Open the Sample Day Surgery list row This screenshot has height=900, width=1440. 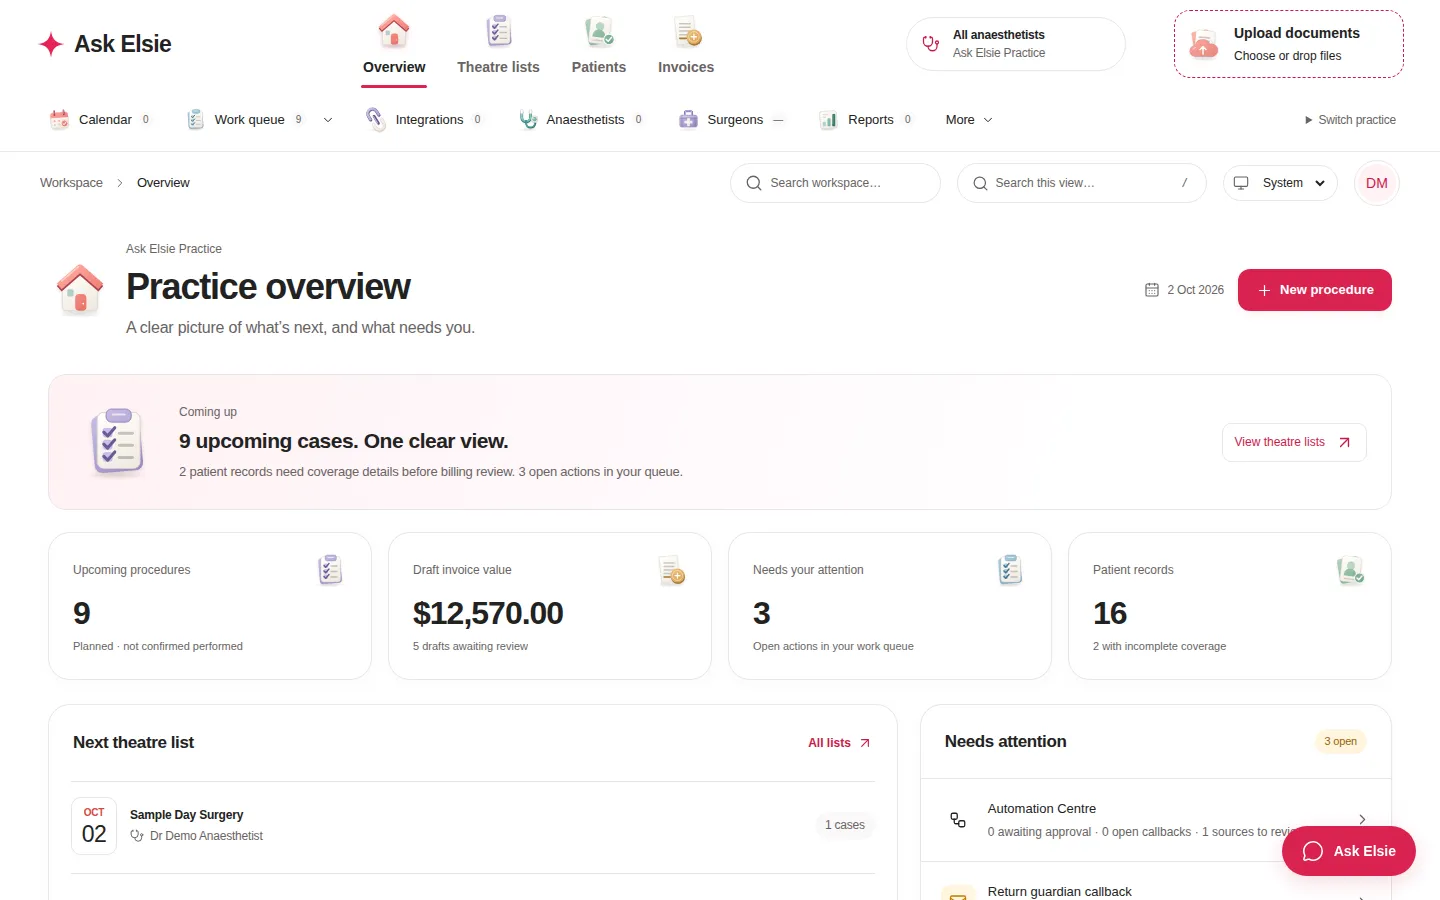(x=473, y=826)
